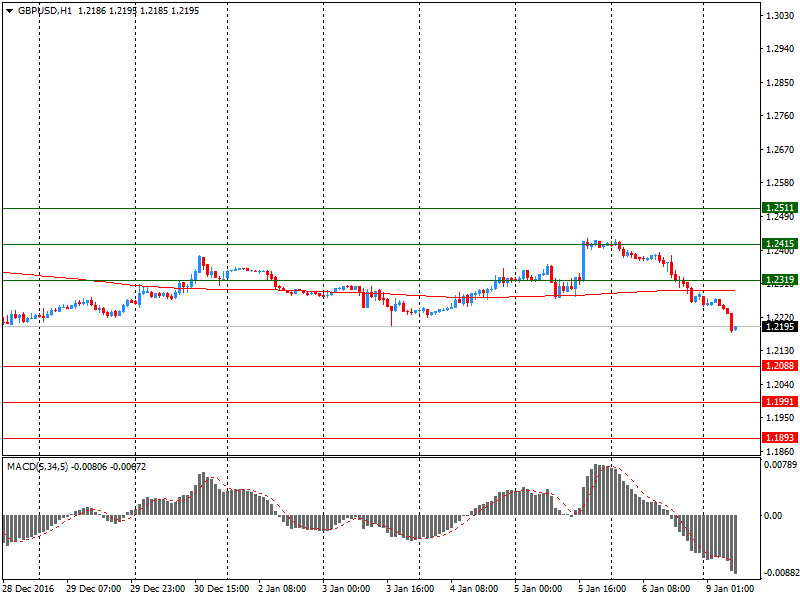This screenshot has width=800, height=600.
Task: Click the 1.1950 price scale value
Action: point(780,417)
